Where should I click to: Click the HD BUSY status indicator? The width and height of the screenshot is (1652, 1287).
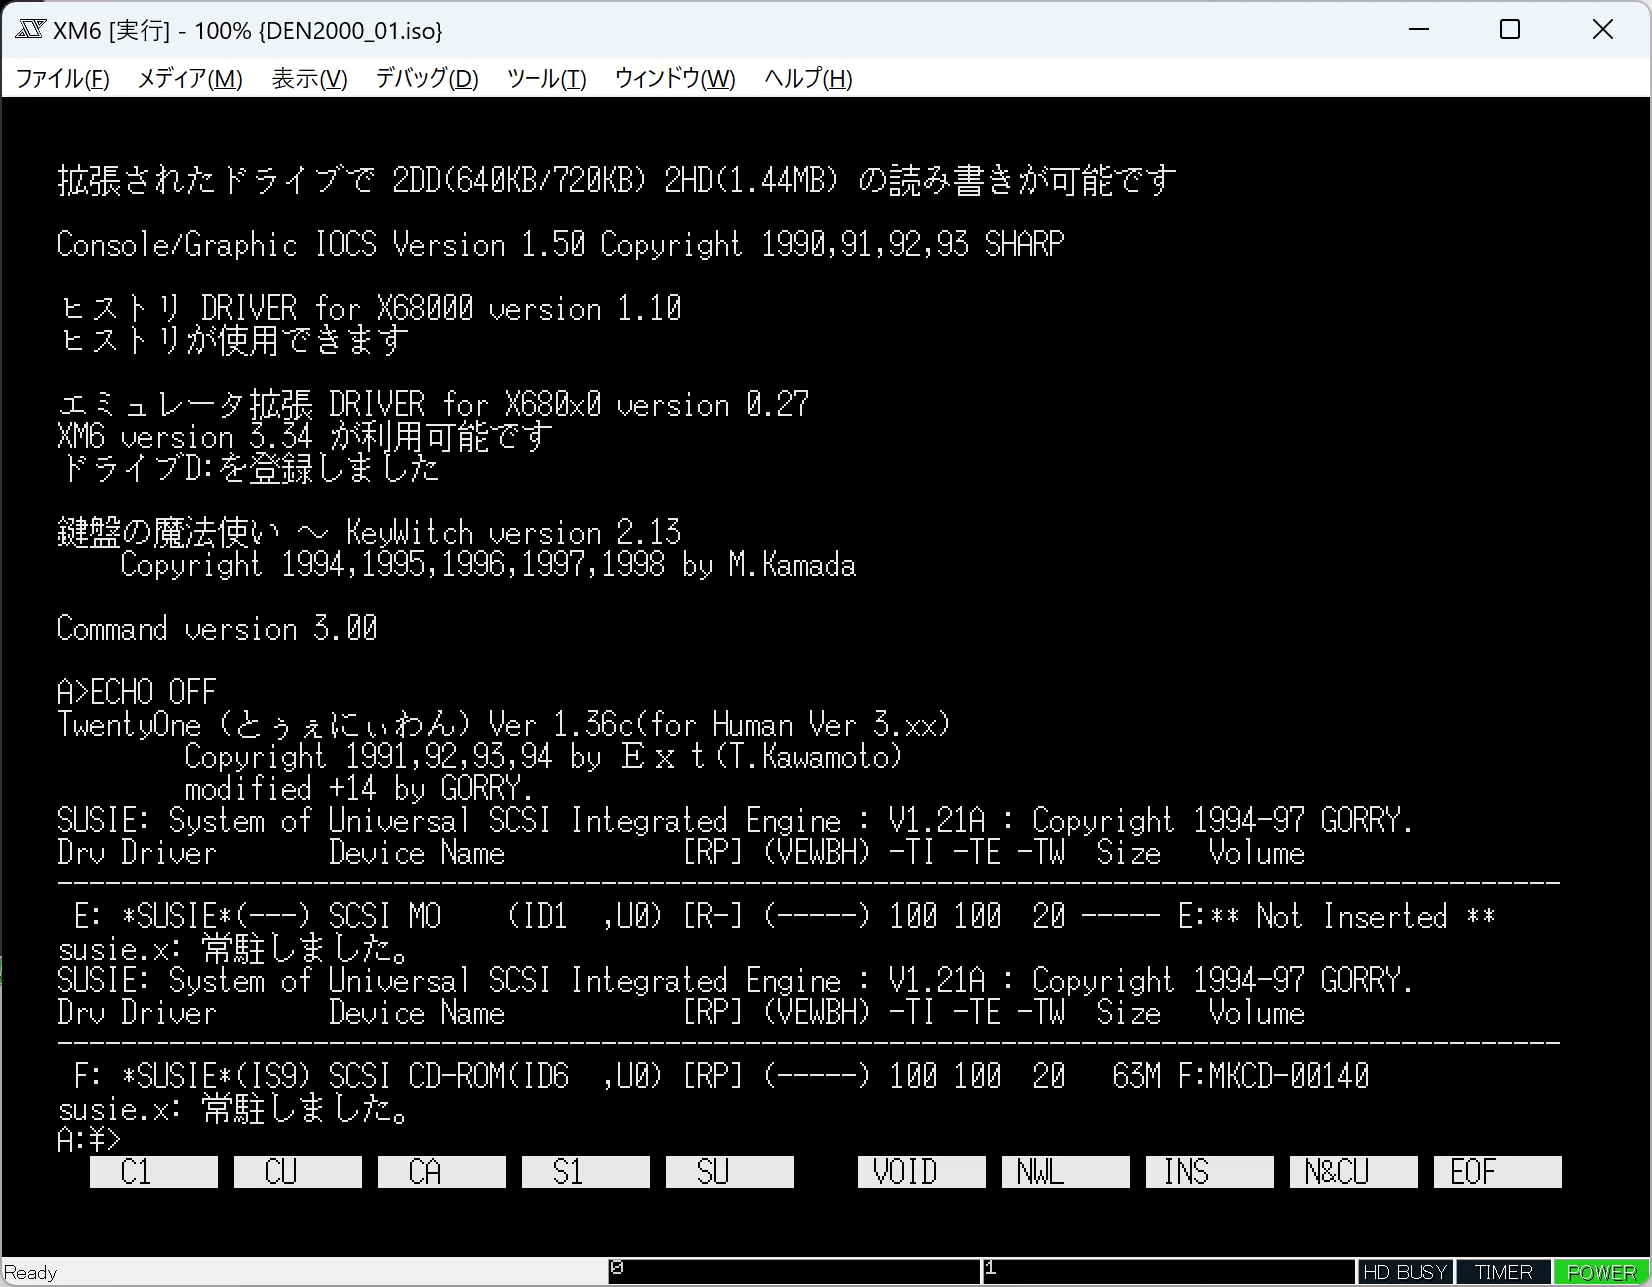coord(1405,1272)
